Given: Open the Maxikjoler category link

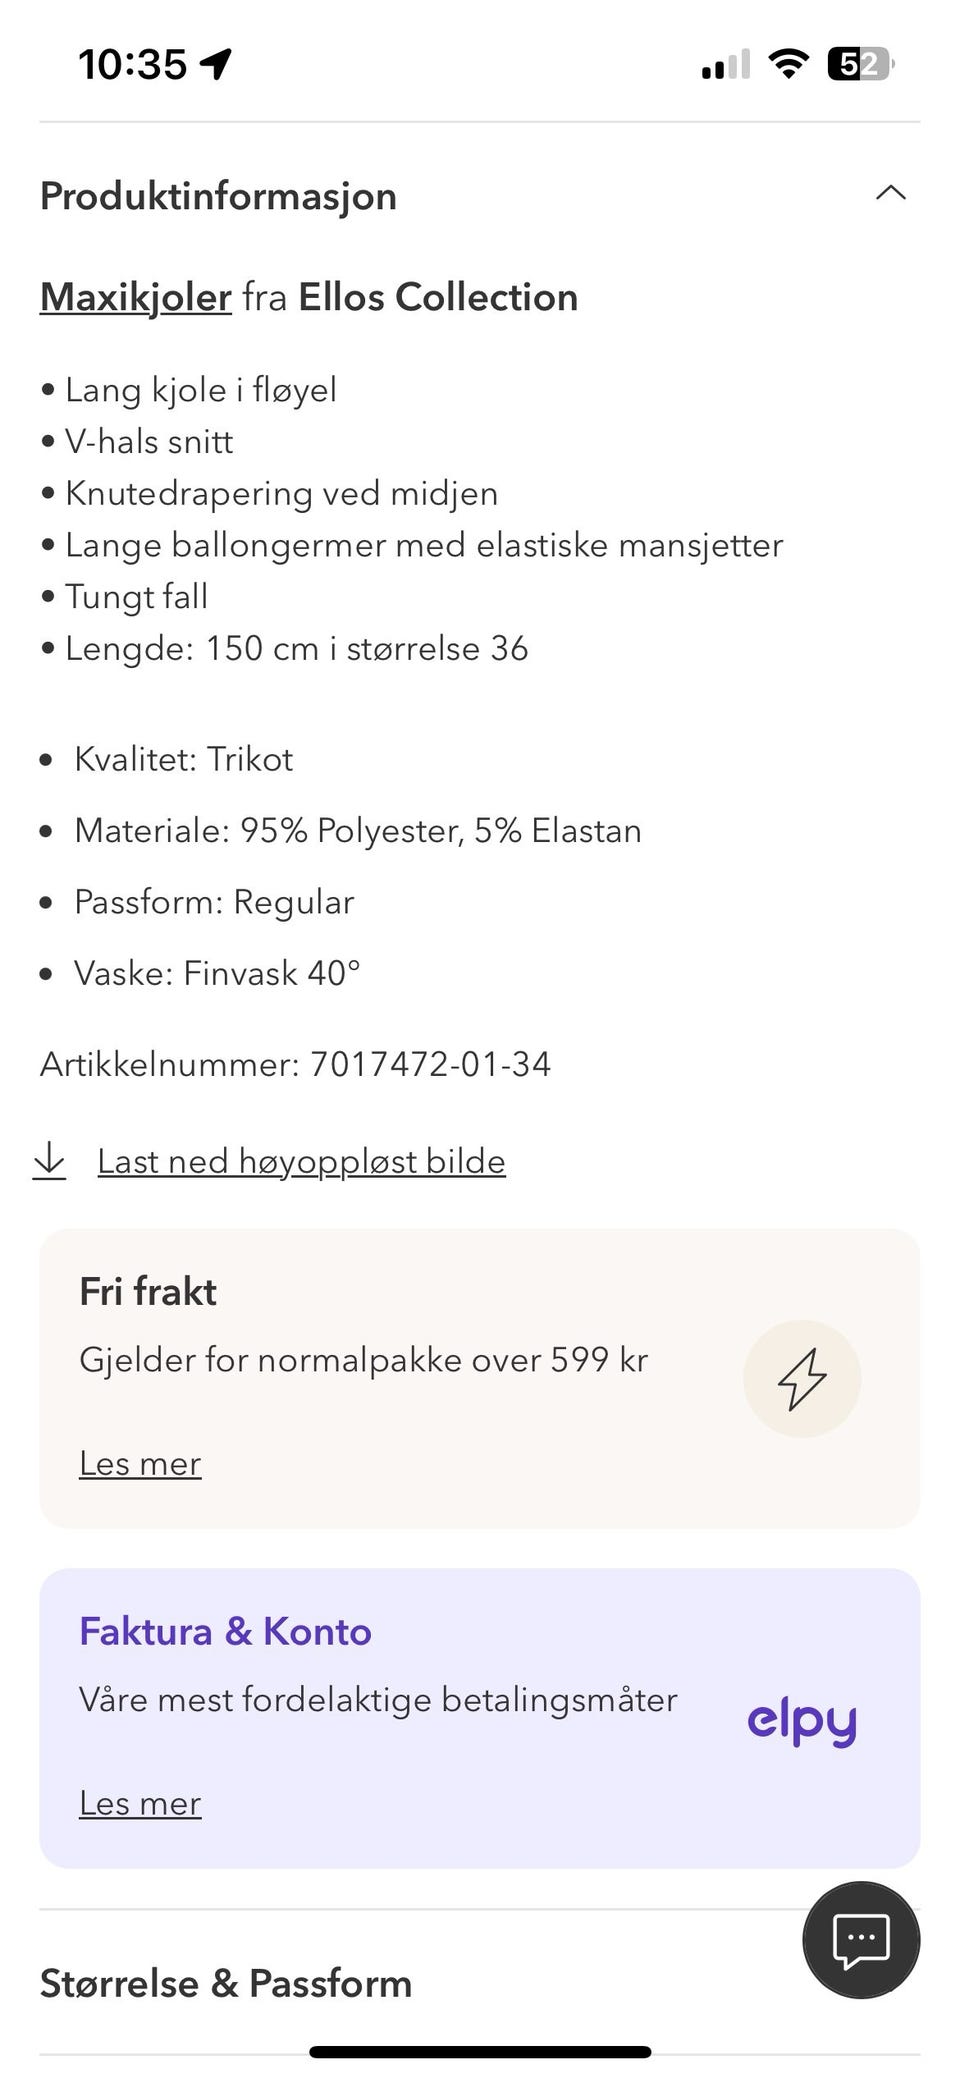Looking at the screenshot, I should point(134,297).
